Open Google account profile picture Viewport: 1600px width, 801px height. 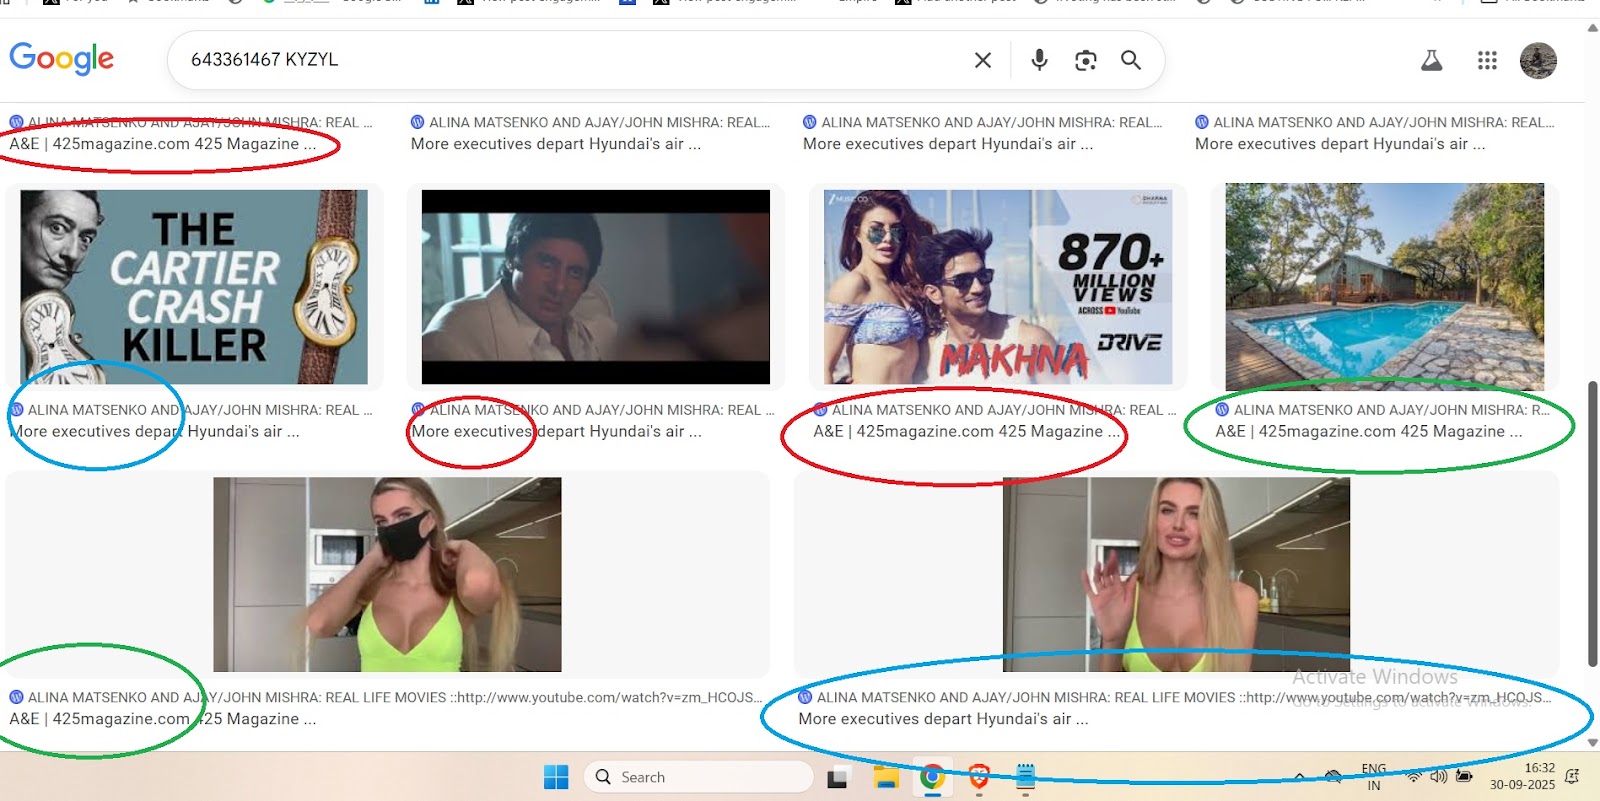pyautogui.click(x=1538, y=61)
